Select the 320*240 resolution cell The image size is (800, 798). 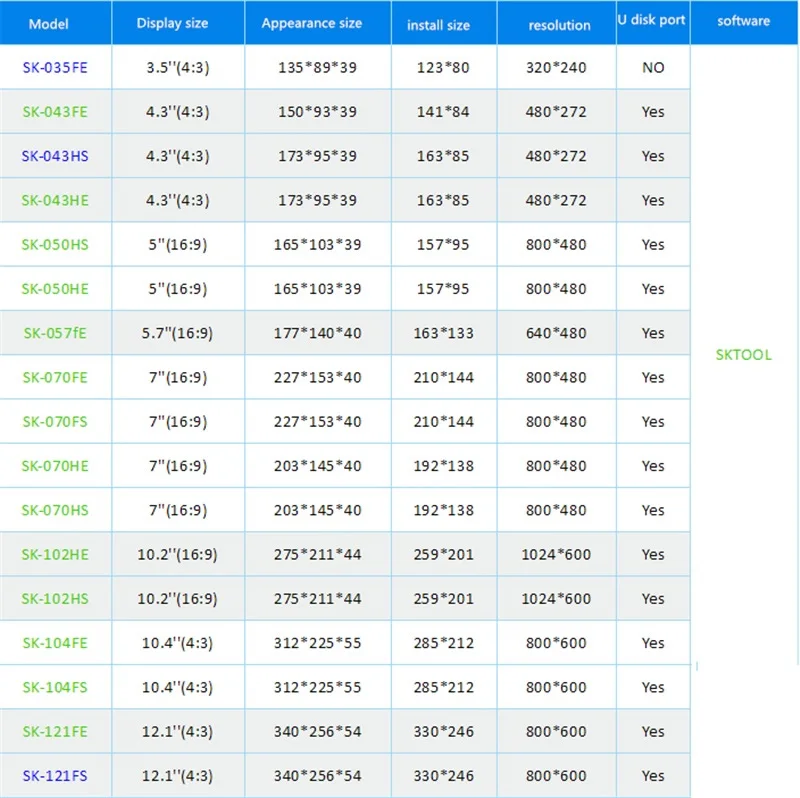pyautogui.click(x=556, y=67)
